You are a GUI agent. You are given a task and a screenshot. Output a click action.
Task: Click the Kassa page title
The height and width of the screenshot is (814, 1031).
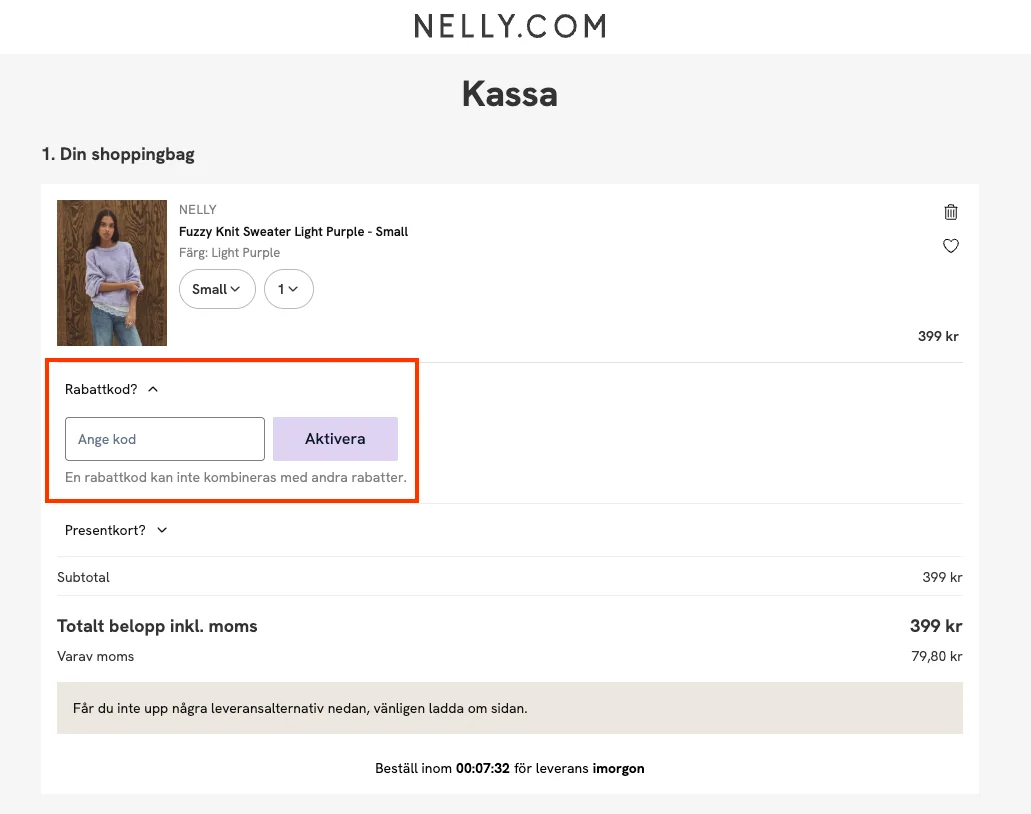click(x=509, y=93)
